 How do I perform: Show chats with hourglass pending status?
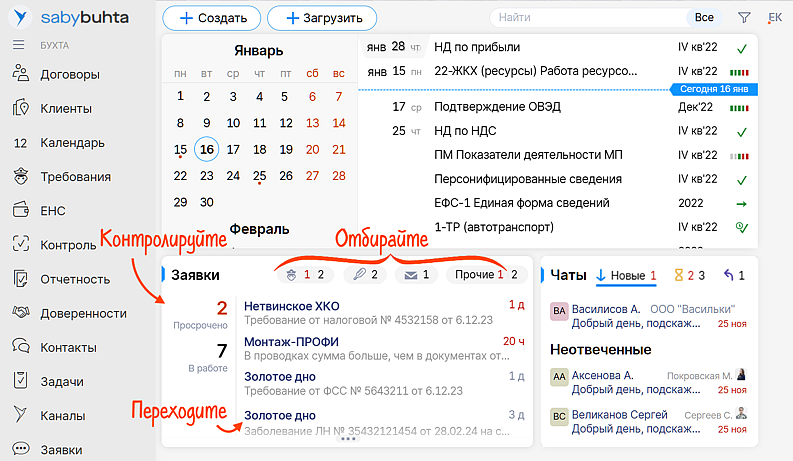point(690,275)
